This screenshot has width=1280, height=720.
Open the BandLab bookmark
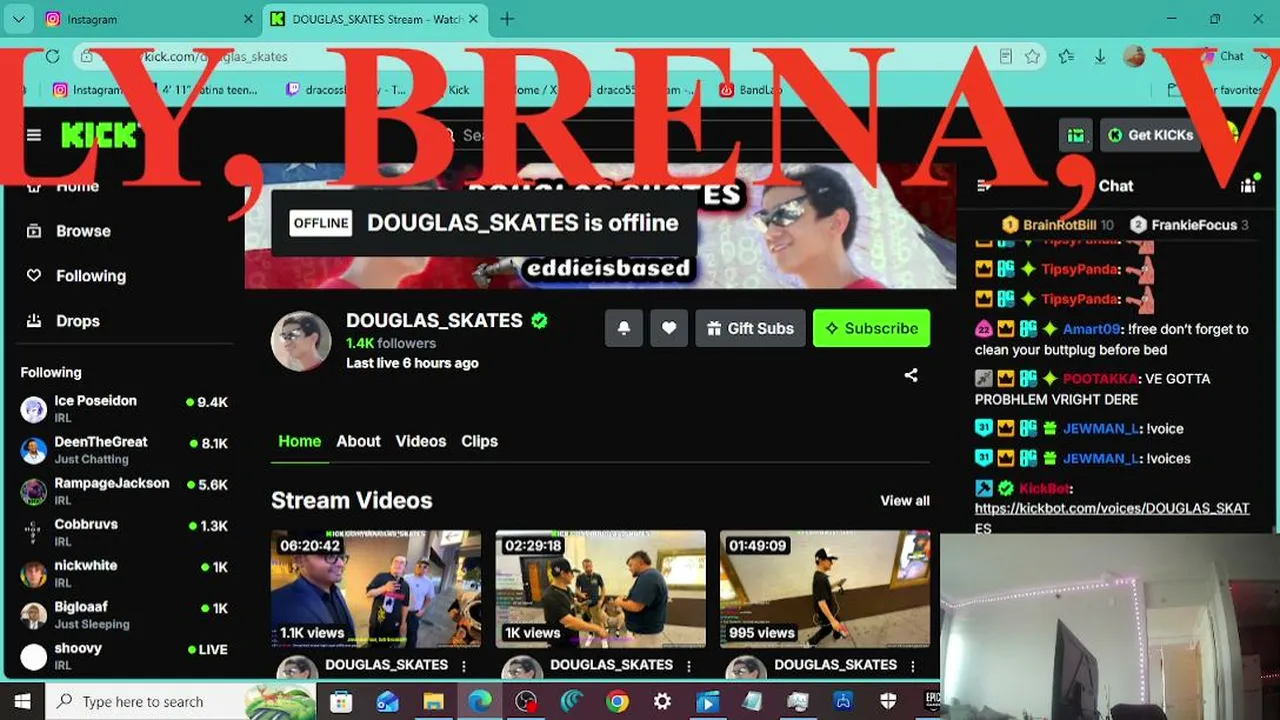pyautogui.click(x=750, y=90)
